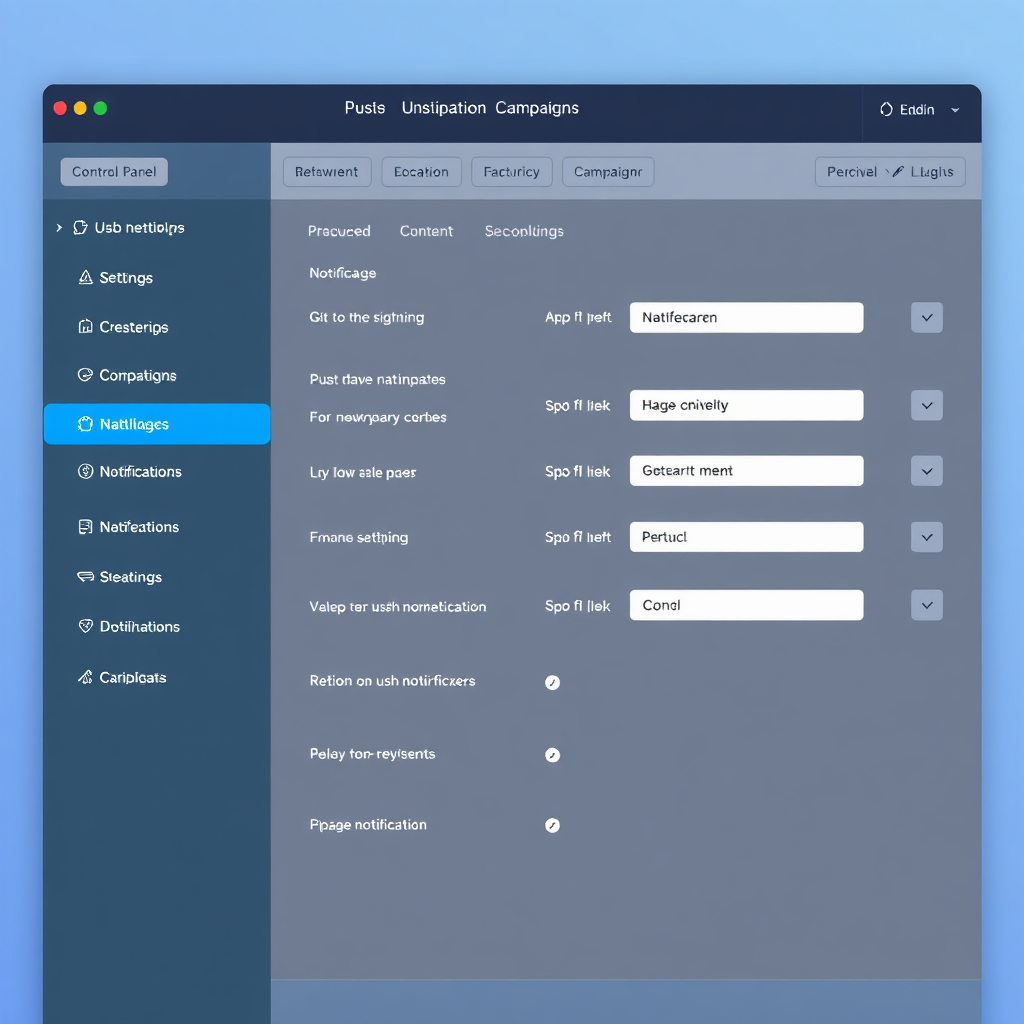Open Compatigns via its sidebar icon
The width and height of the screenshot is (1024, 1024).
pyautogui.click(x=85, y=375)
